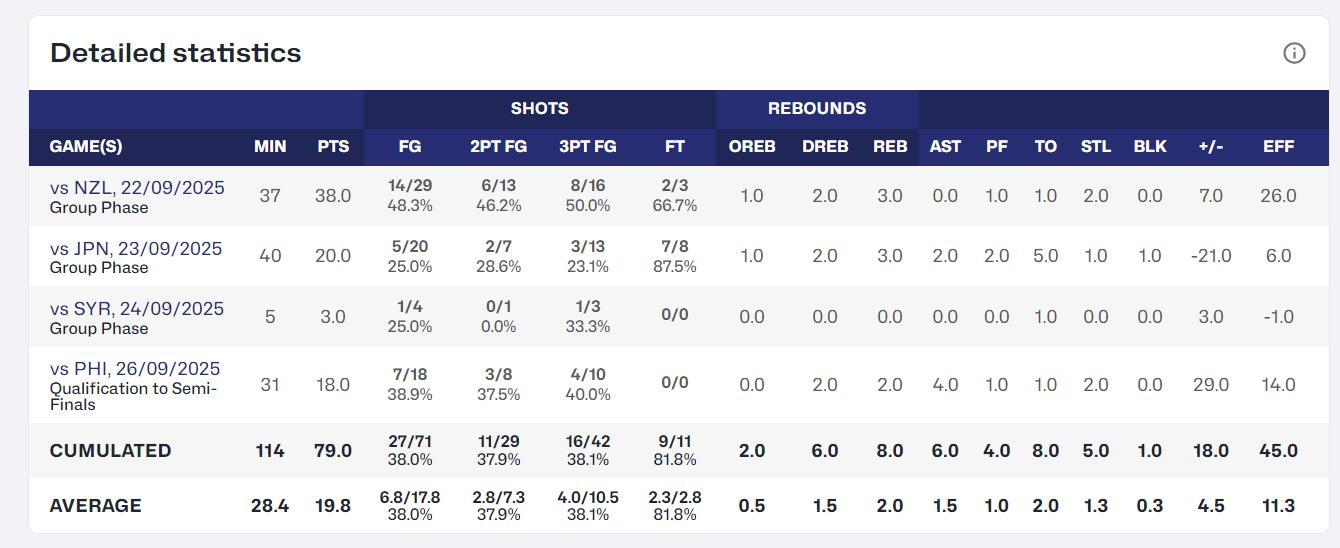Image resolution: width=1340 pixels, height=548 pixels.
Task: Open the vs PHI, 26/09/2025 game link
Action: pyautogui.click(x=135, y=369)
